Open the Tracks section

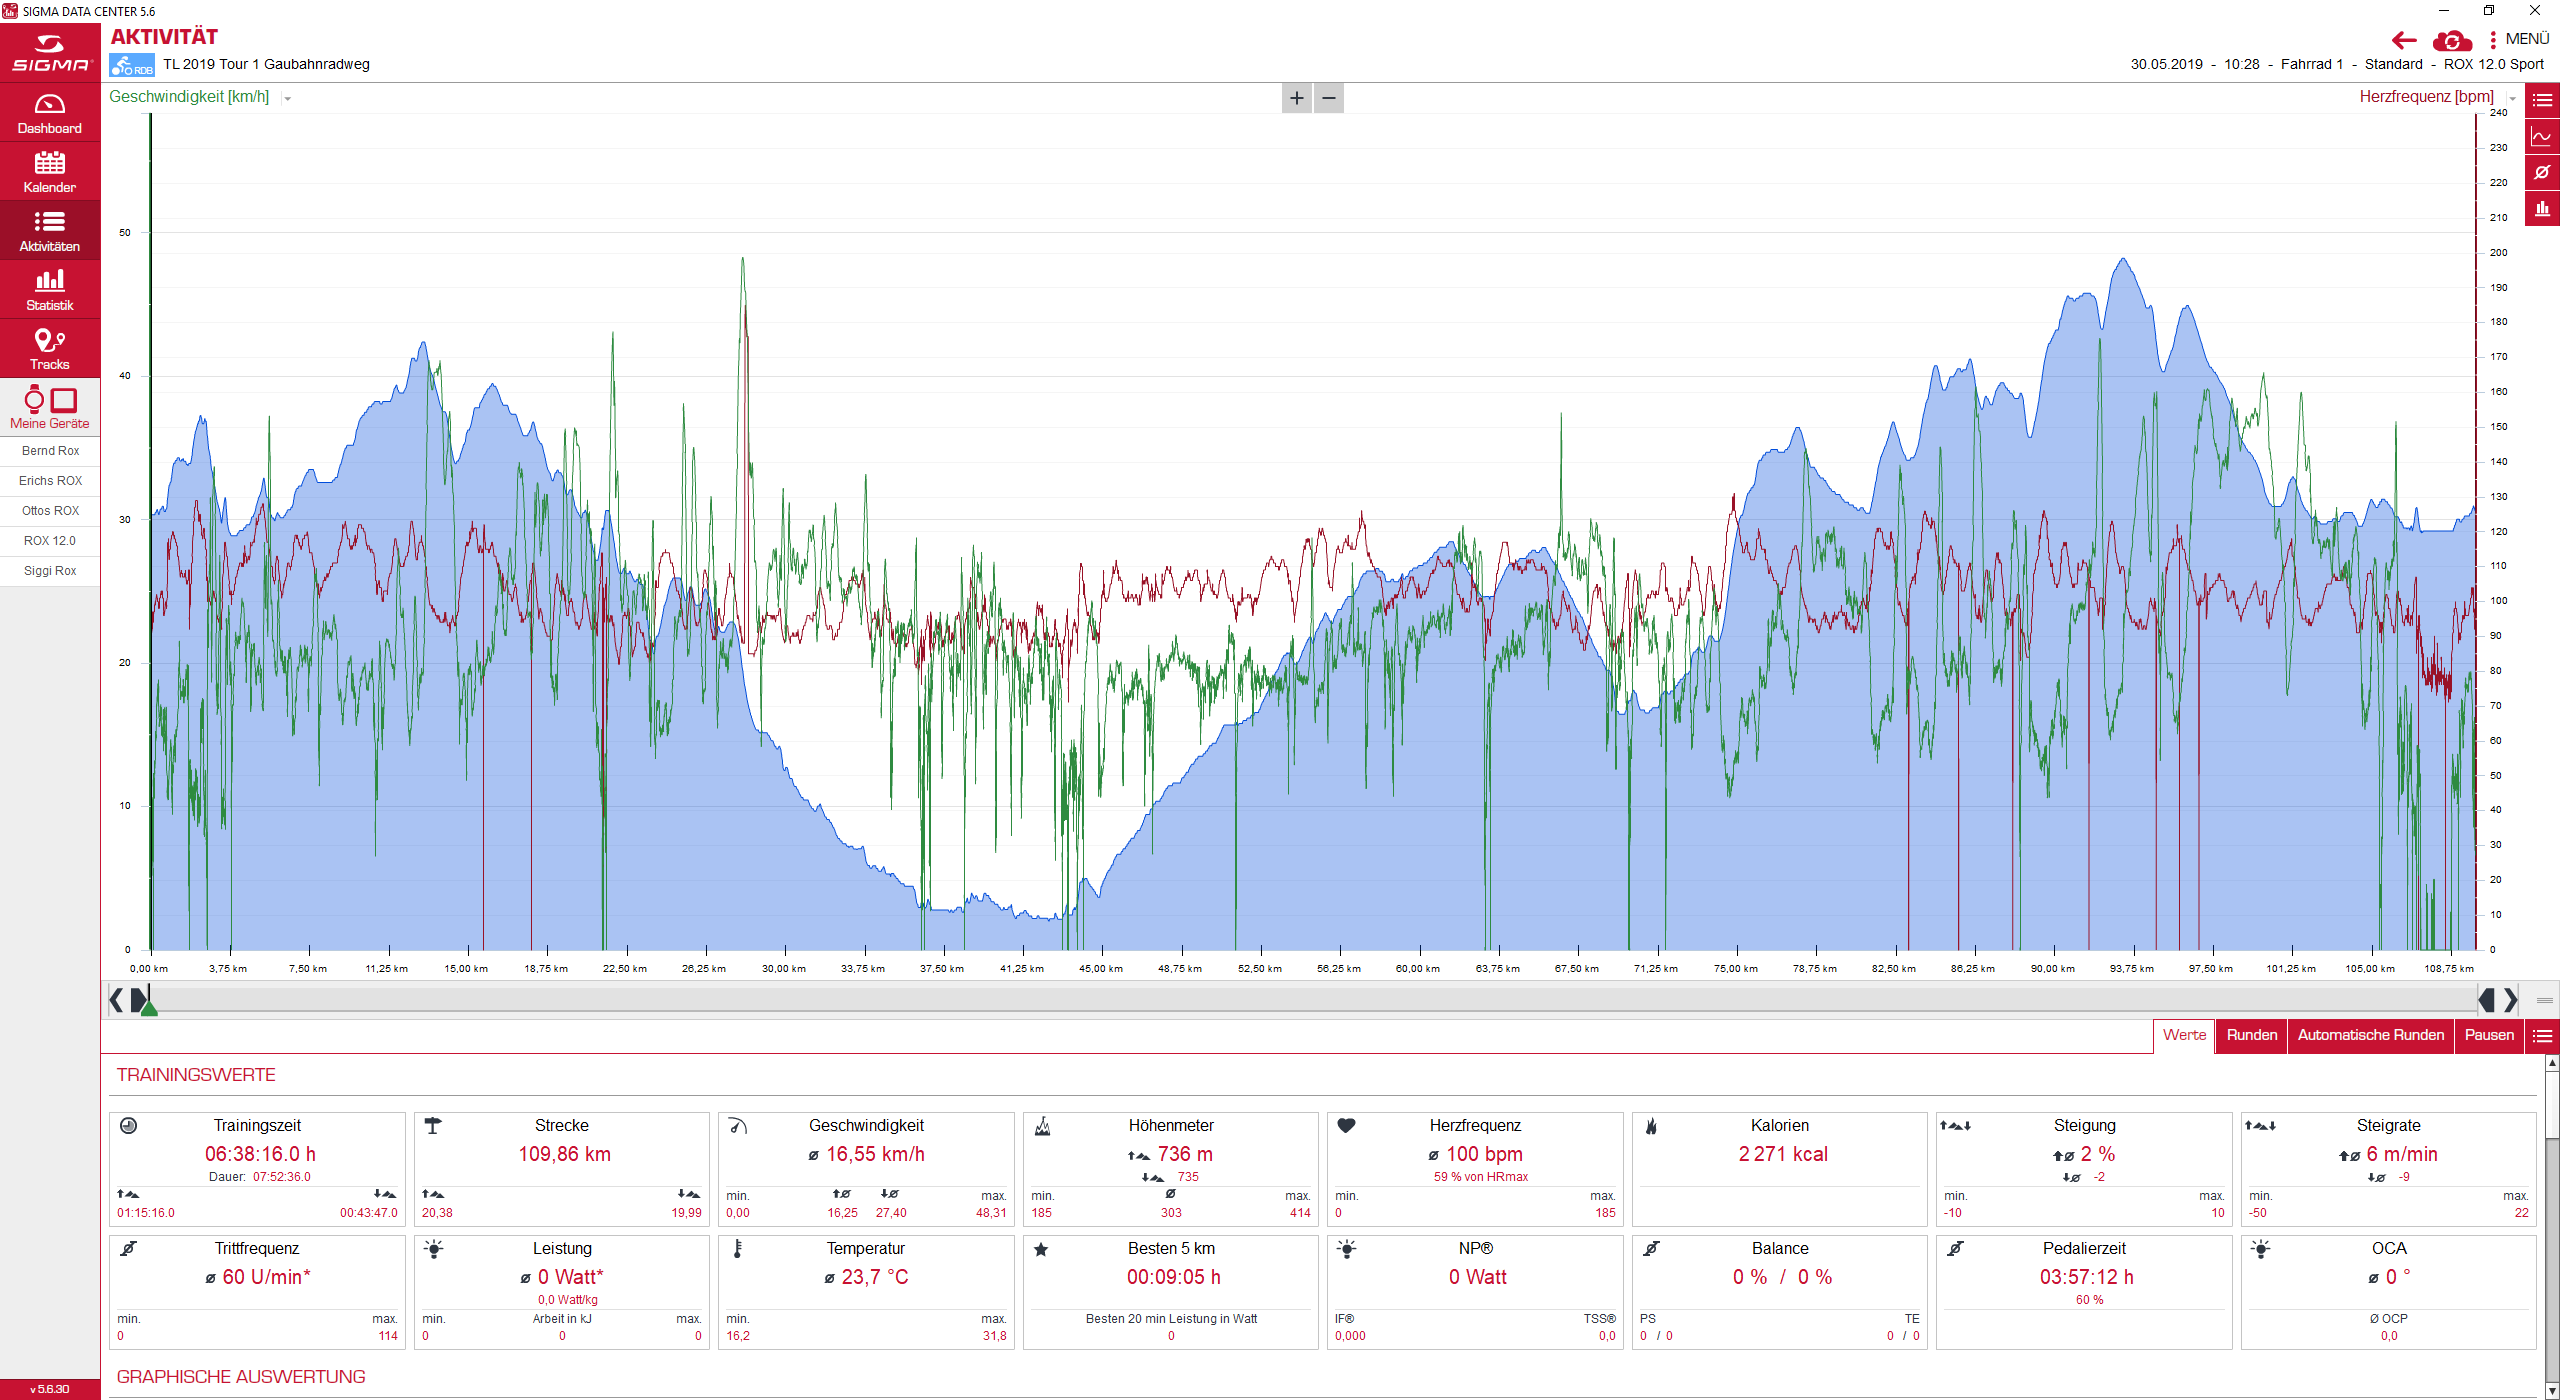pyautogui.click(x=49, y=349)
